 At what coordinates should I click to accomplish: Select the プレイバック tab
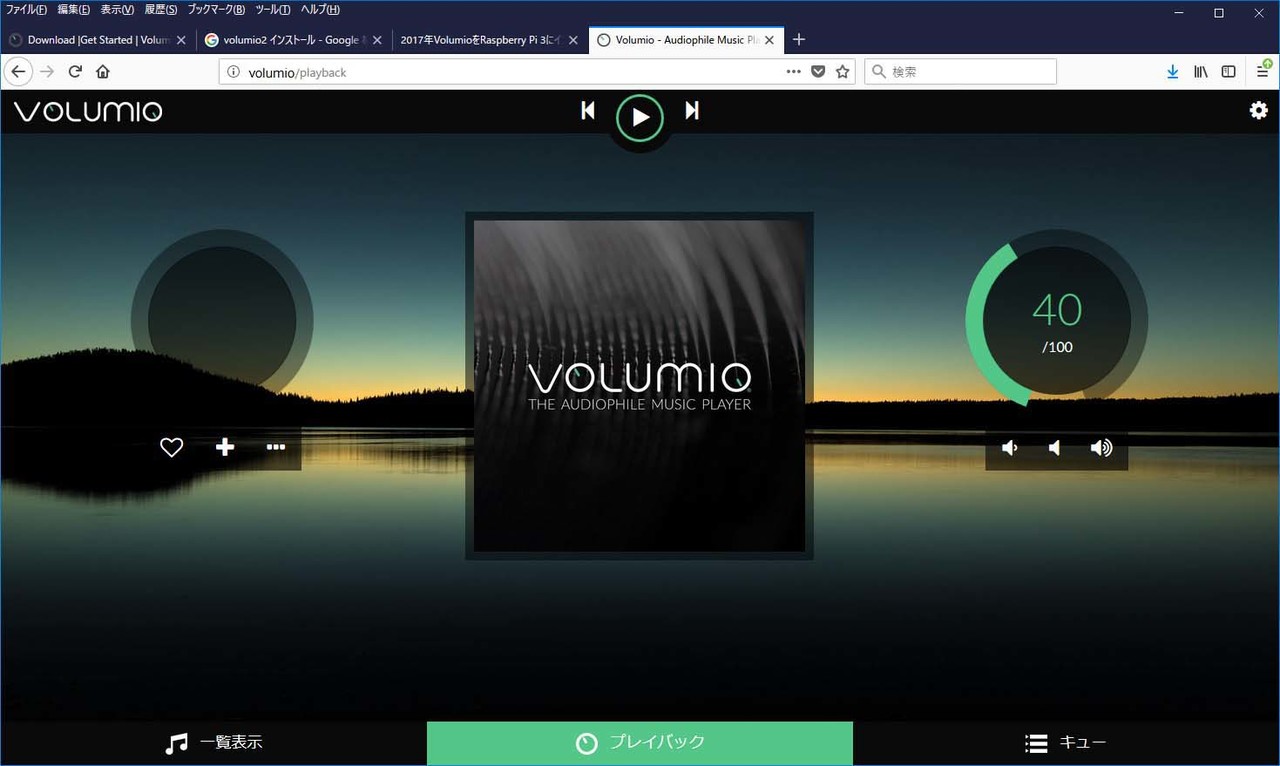coord(640,743)
